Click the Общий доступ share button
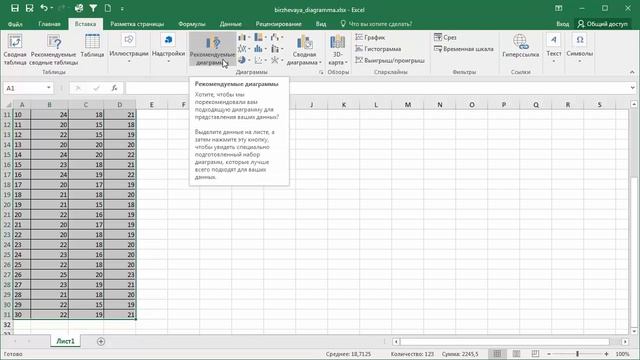The image size is (640, 360). tap(602, 24)
